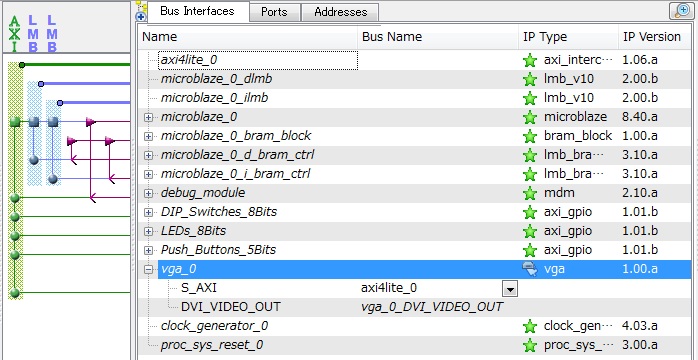Click the green star next to microblaze IP type
Viewport: 698px width, 360px height.
pyautogui.click(x=530, y=117)
